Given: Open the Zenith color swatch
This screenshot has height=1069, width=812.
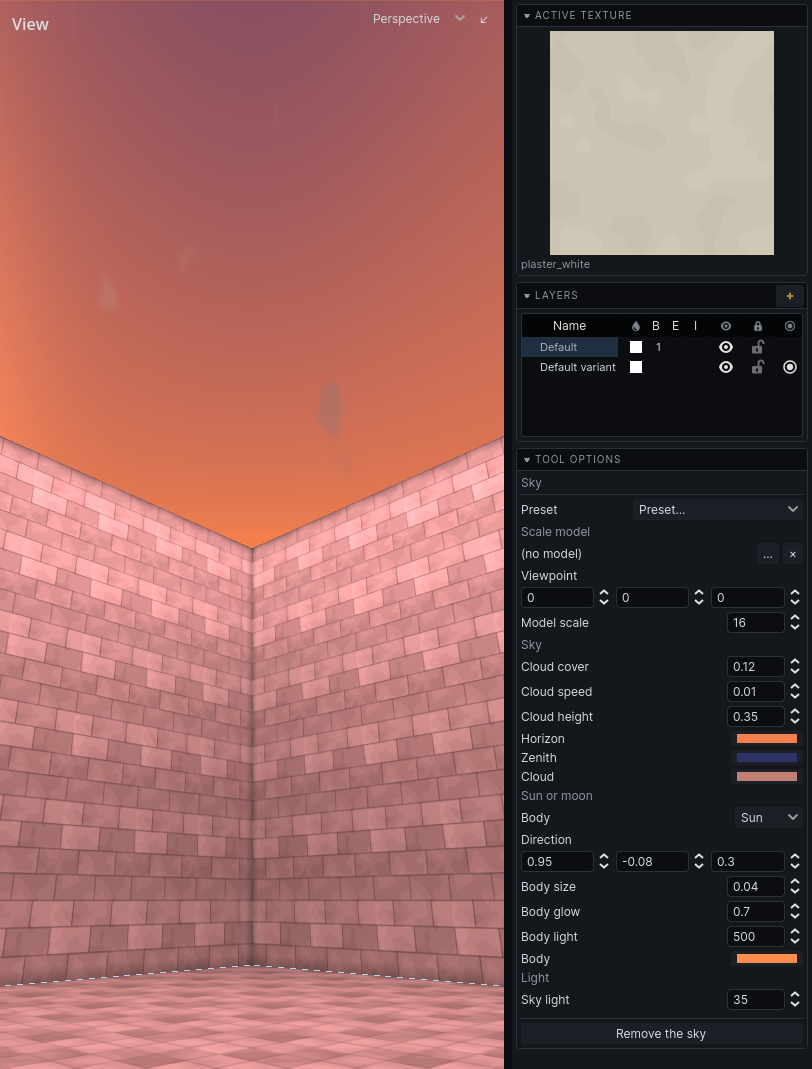Looking at the screenshot, I should [x=766, y=757].
